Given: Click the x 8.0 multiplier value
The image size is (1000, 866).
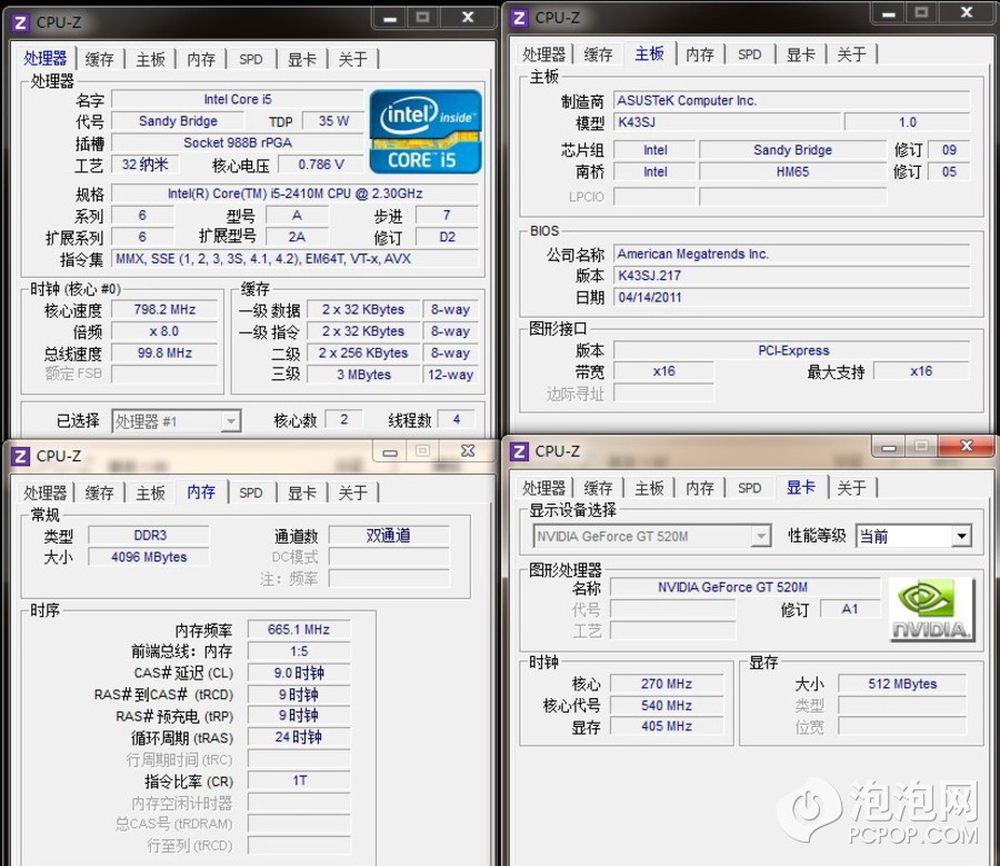Looking at the screenshot, I should pos(165,331).
